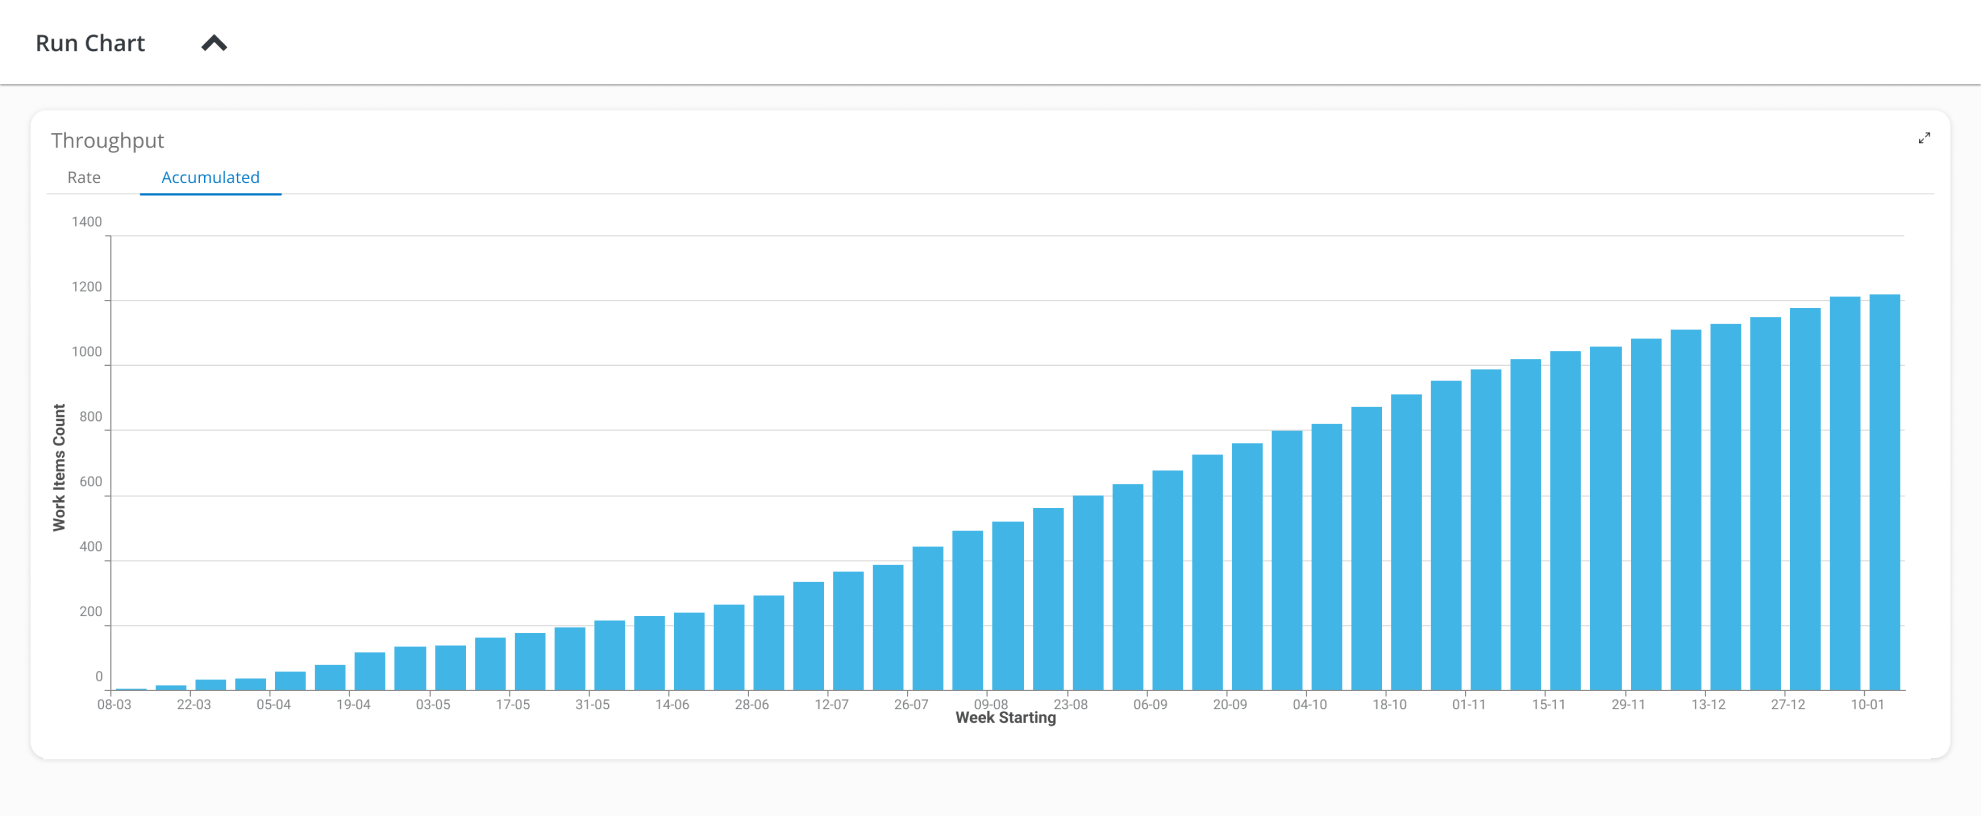Click the 1200 y-axis value
The width and height of the screenshot is (1981, 816).
pyautogui.click(x=87, y=287)
